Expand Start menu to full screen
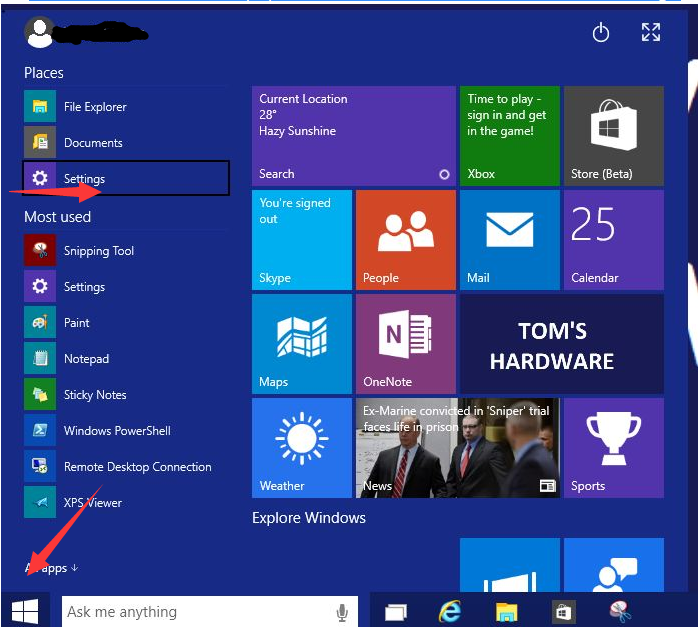The height and width of the screenshot is (627, 700). click(650, 32)
